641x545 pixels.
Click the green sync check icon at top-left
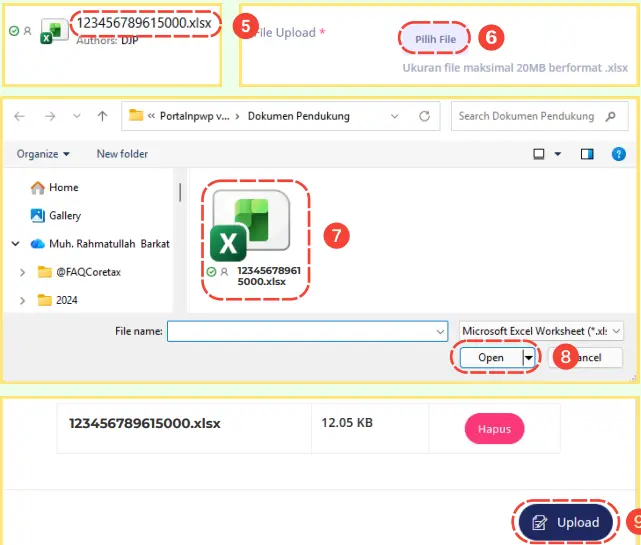click(14, 31)
